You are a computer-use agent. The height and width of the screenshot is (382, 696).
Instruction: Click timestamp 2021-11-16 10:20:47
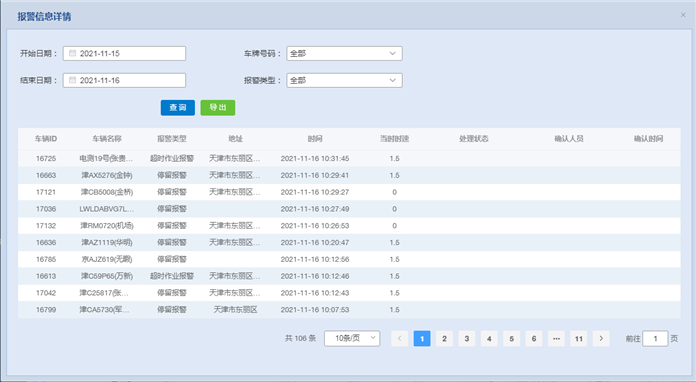point(315,243)
